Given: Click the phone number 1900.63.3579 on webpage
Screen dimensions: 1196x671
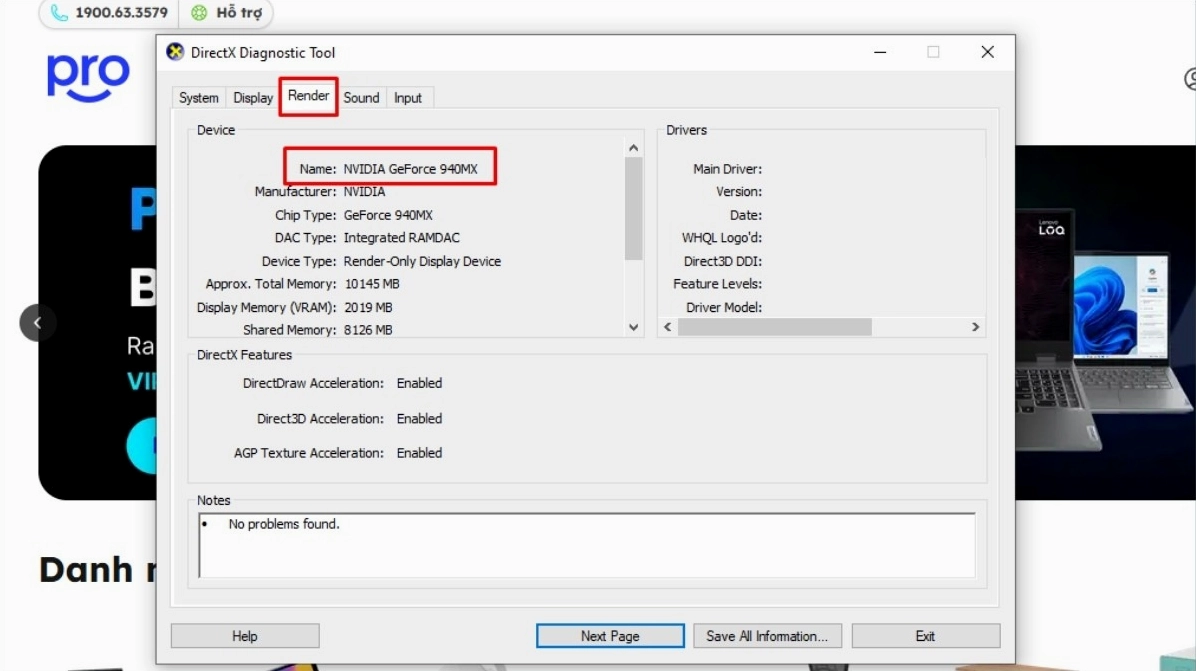Looking at the screenshot, I should click(x=121, y=12).
